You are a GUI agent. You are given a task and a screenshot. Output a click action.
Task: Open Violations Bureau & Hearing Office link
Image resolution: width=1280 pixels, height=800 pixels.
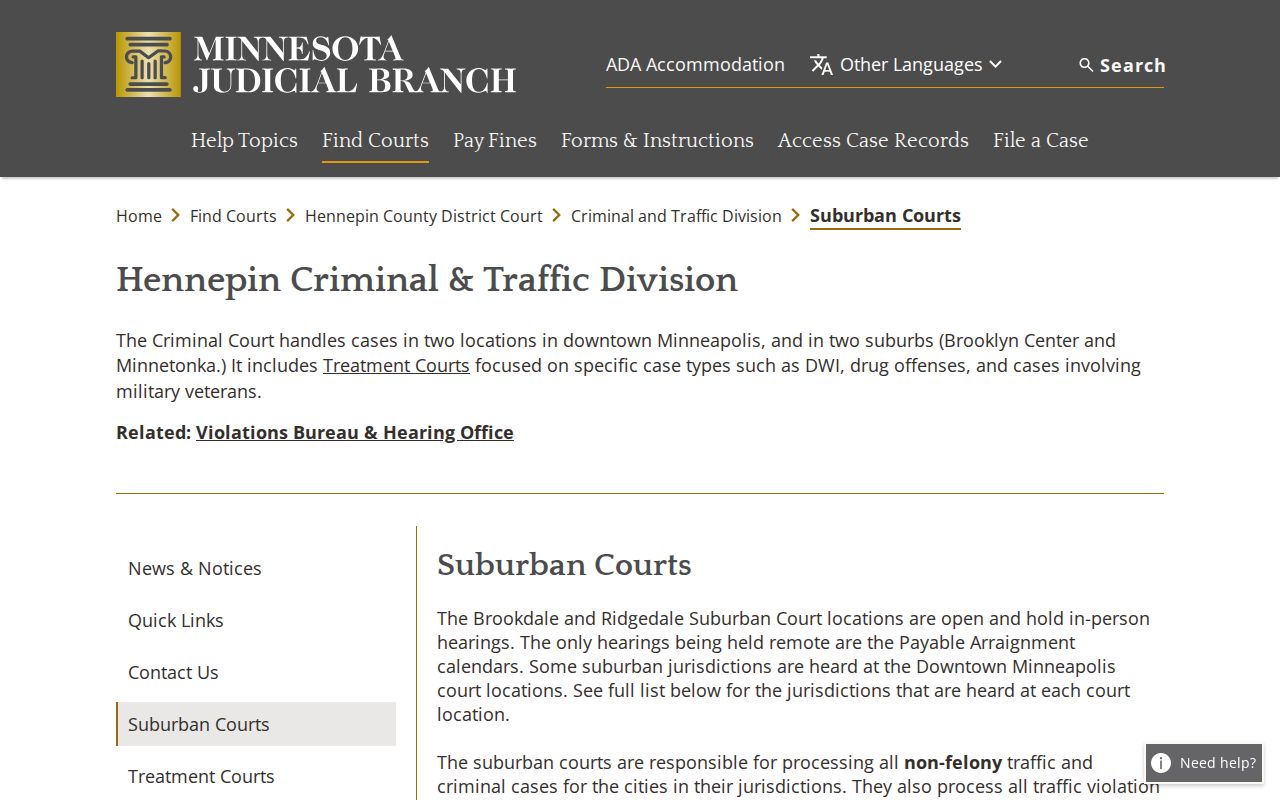pyautogui.click(x=355, y=433)
